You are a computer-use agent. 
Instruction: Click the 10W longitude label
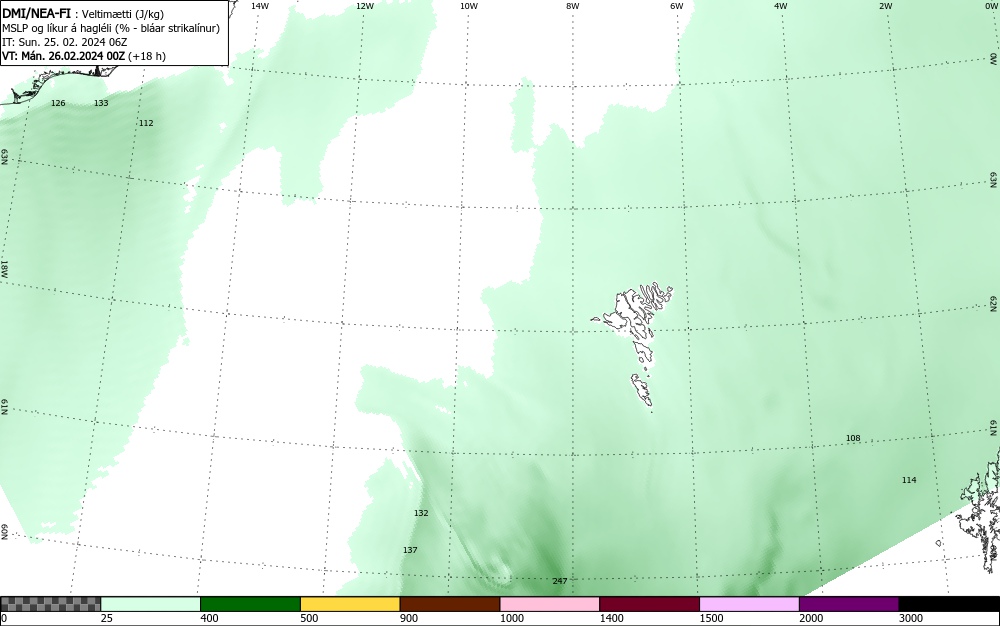pyautogui.click(x=469, y=6)
